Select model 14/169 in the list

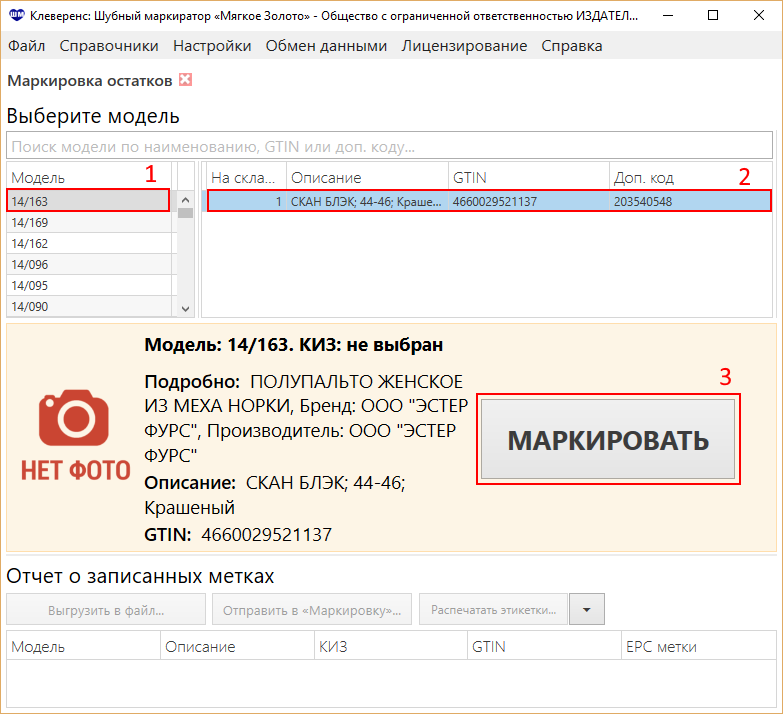[x=88, y=222]
